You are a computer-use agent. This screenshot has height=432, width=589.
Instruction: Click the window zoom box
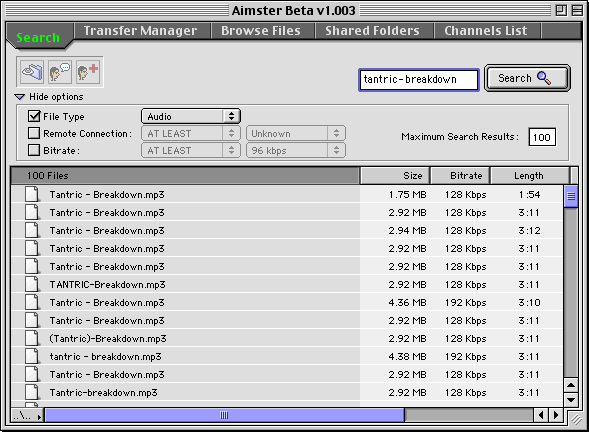pos(562,10)
